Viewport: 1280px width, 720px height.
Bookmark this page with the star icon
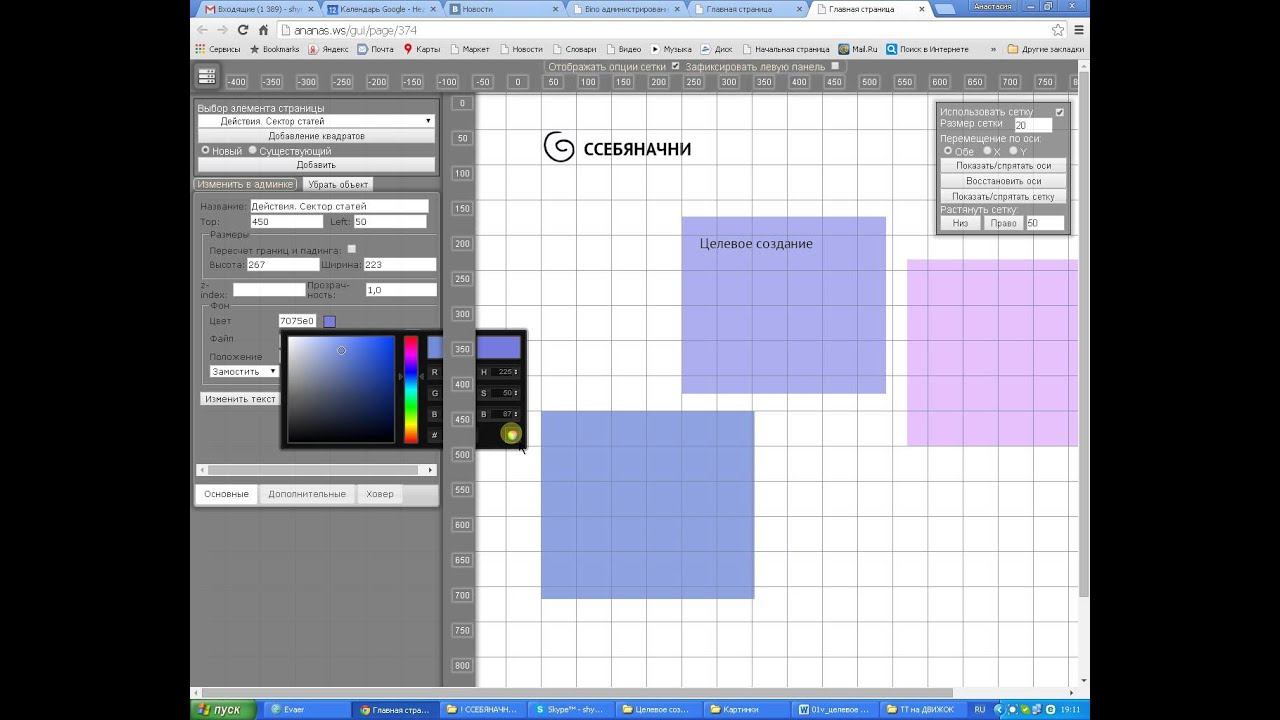click(x=1058, y=30)
